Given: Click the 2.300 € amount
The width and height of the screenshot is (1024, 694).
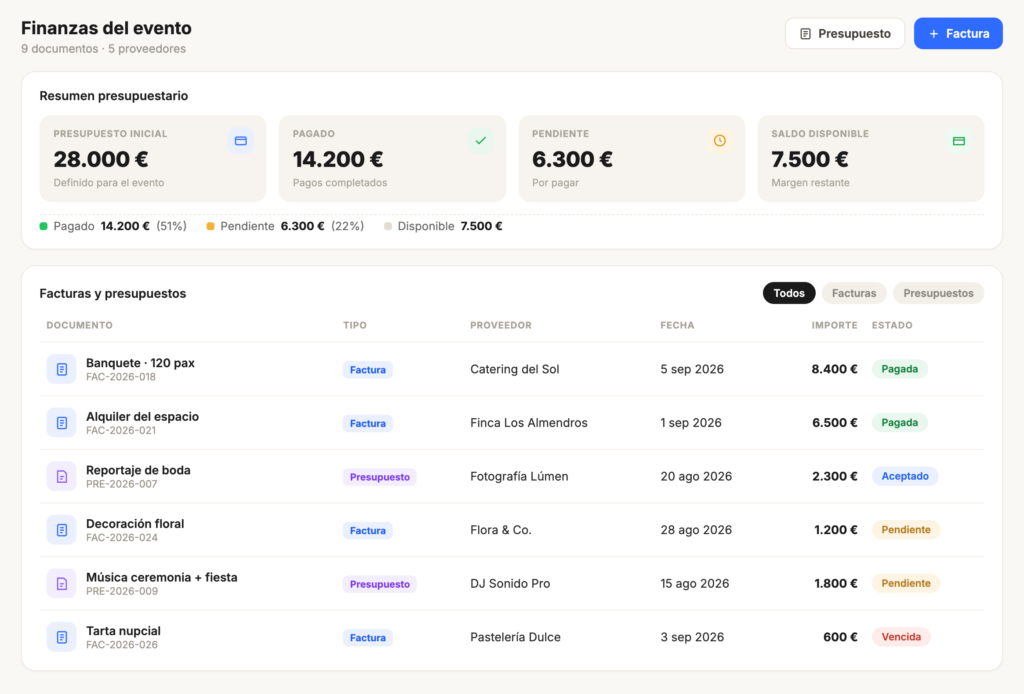Looking at the screenshot, I should 835,476.
